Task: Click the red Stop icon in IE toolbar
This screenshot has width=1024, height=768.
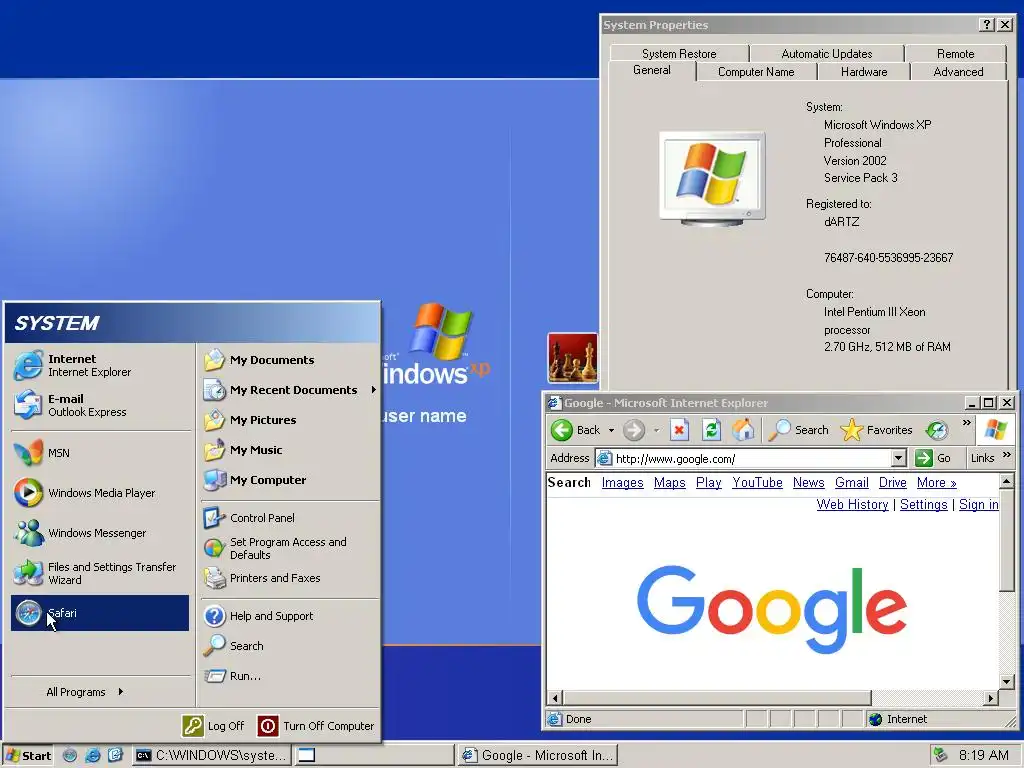Action: pos(679,430)
